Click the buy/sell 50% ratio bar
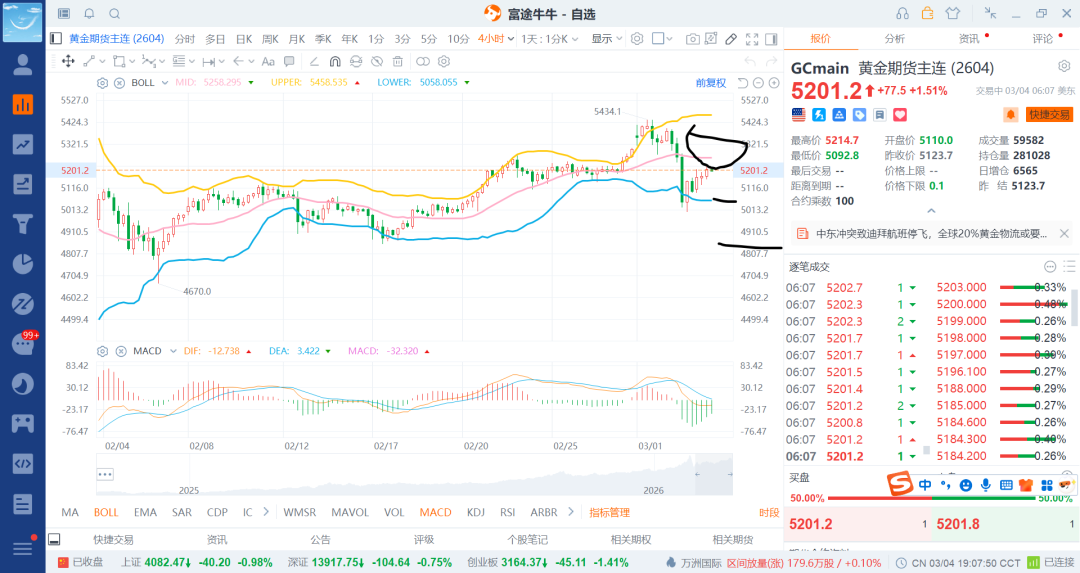Image resolution: width=1080 pixels, height=573 pixels. pyautogui.click(x=931, y=498)
